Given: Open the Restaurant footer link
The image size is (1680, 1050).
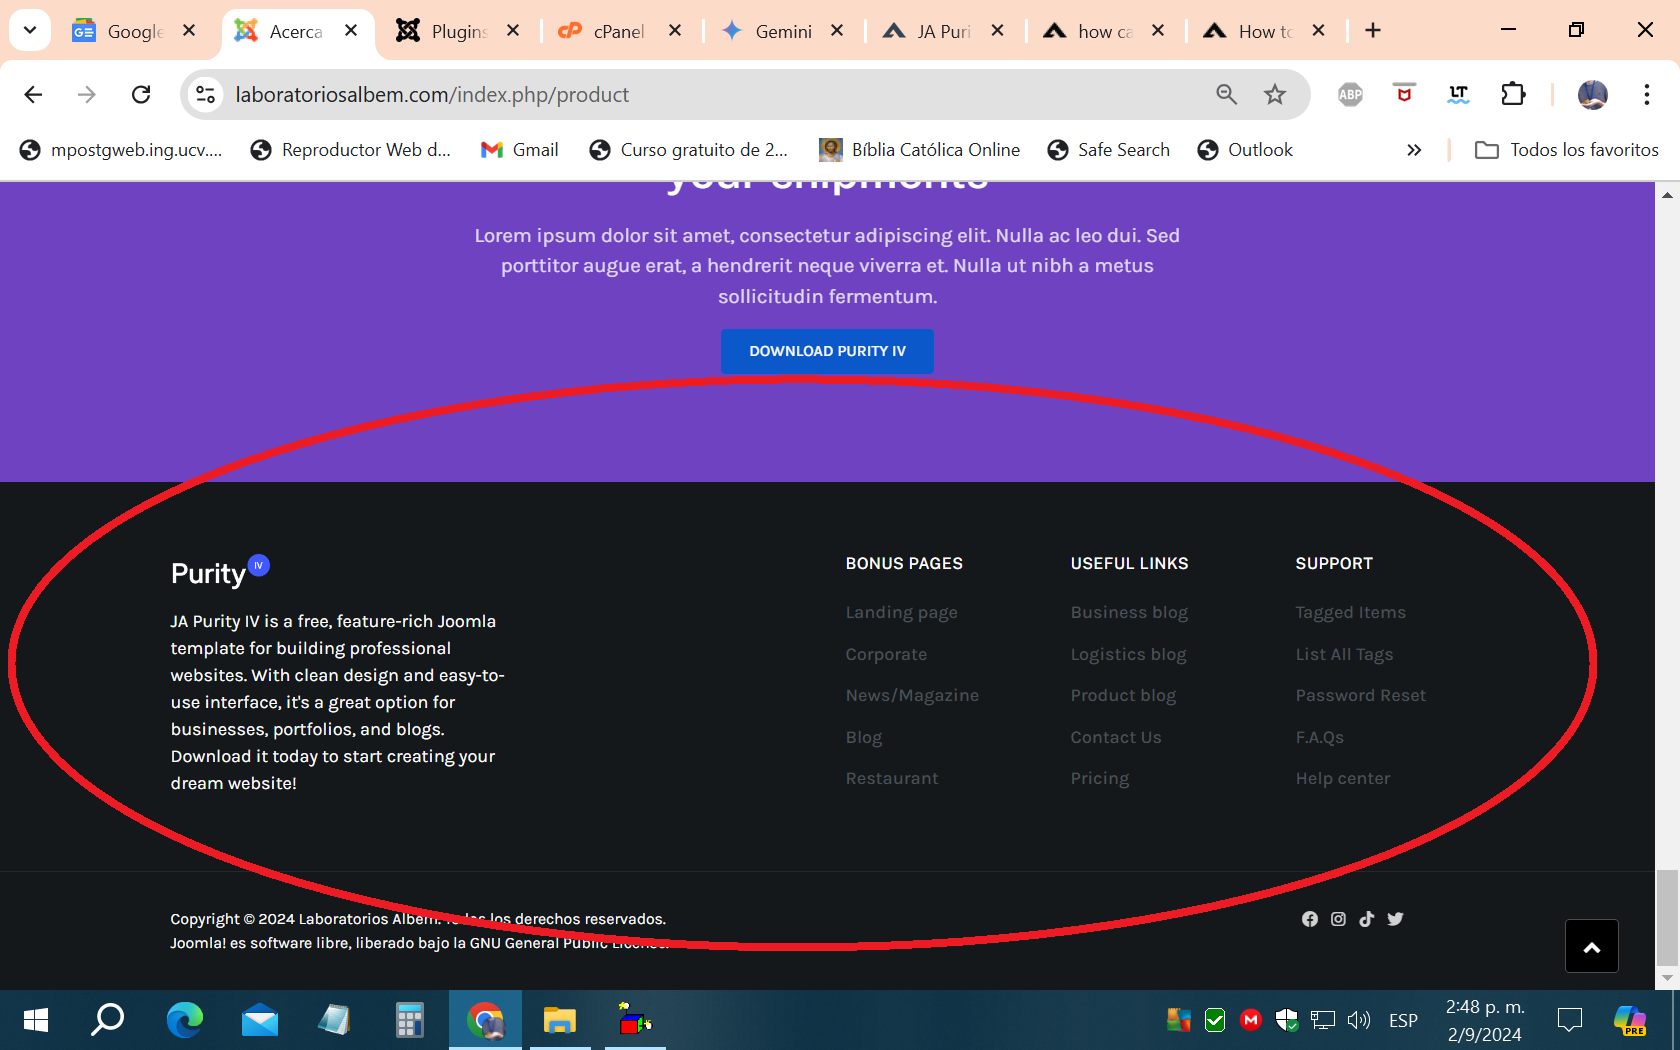Looking at the screenshot, I should point(892,778).
